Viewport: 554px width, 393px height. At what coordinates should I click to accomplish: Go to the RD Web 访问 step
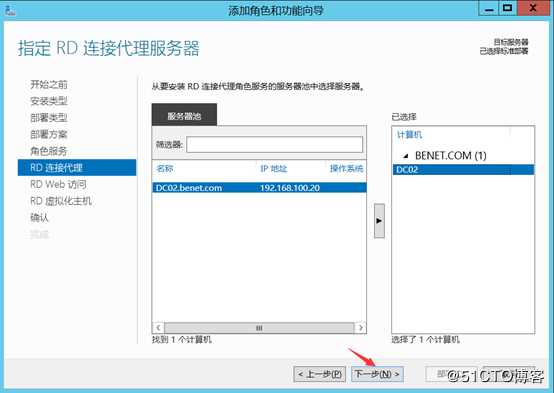(x=58, y=184)
